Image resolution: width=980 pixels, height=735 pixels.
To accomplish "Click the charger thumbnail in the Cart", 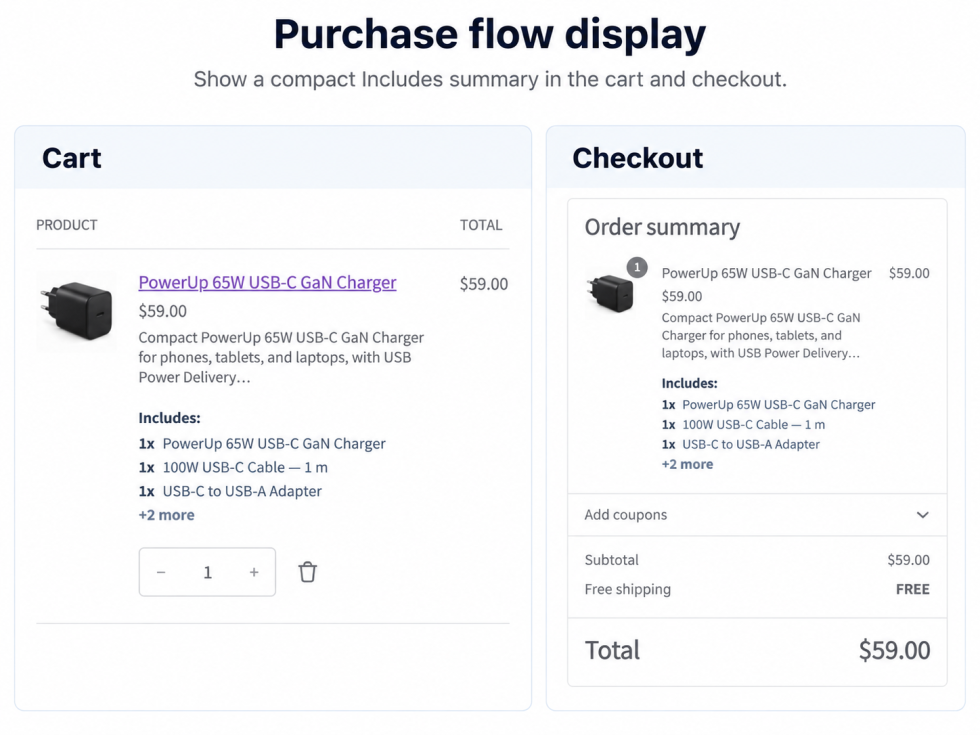I will (x=76, y=311).
